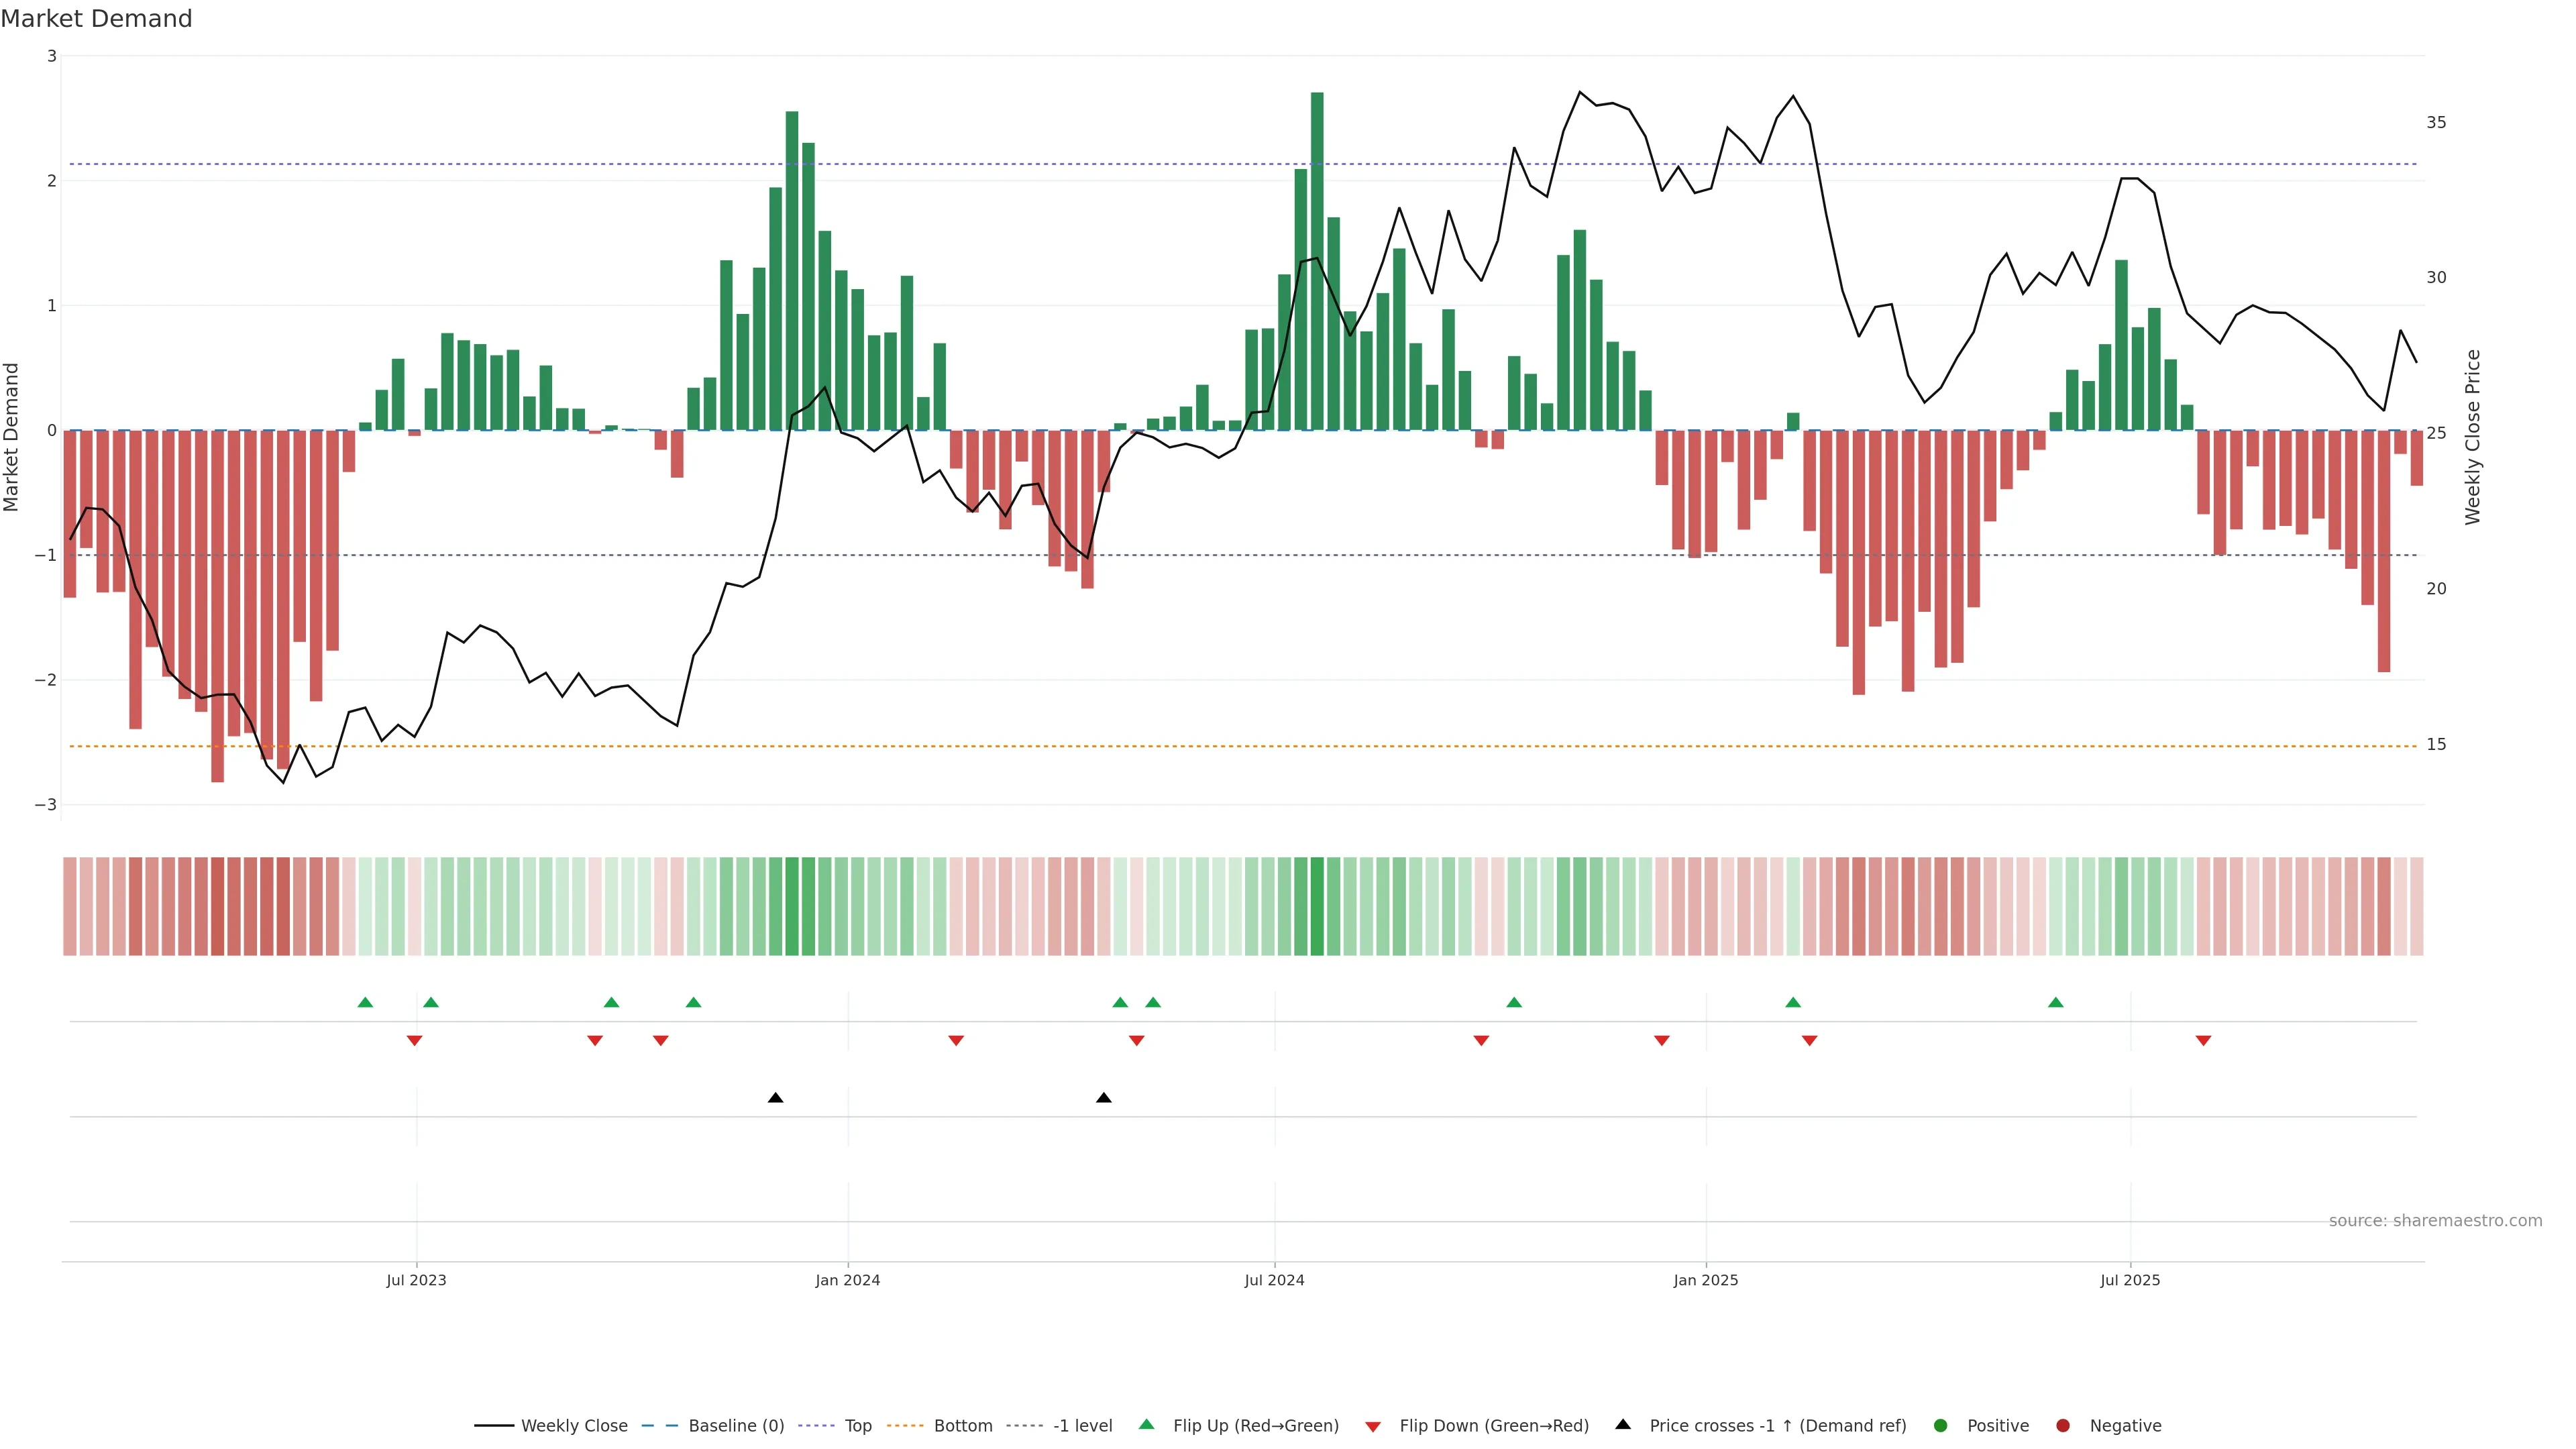2576x1449 pixels.
Task: Toggle the Top dotted line legend entry
Action: point(857,1426)
